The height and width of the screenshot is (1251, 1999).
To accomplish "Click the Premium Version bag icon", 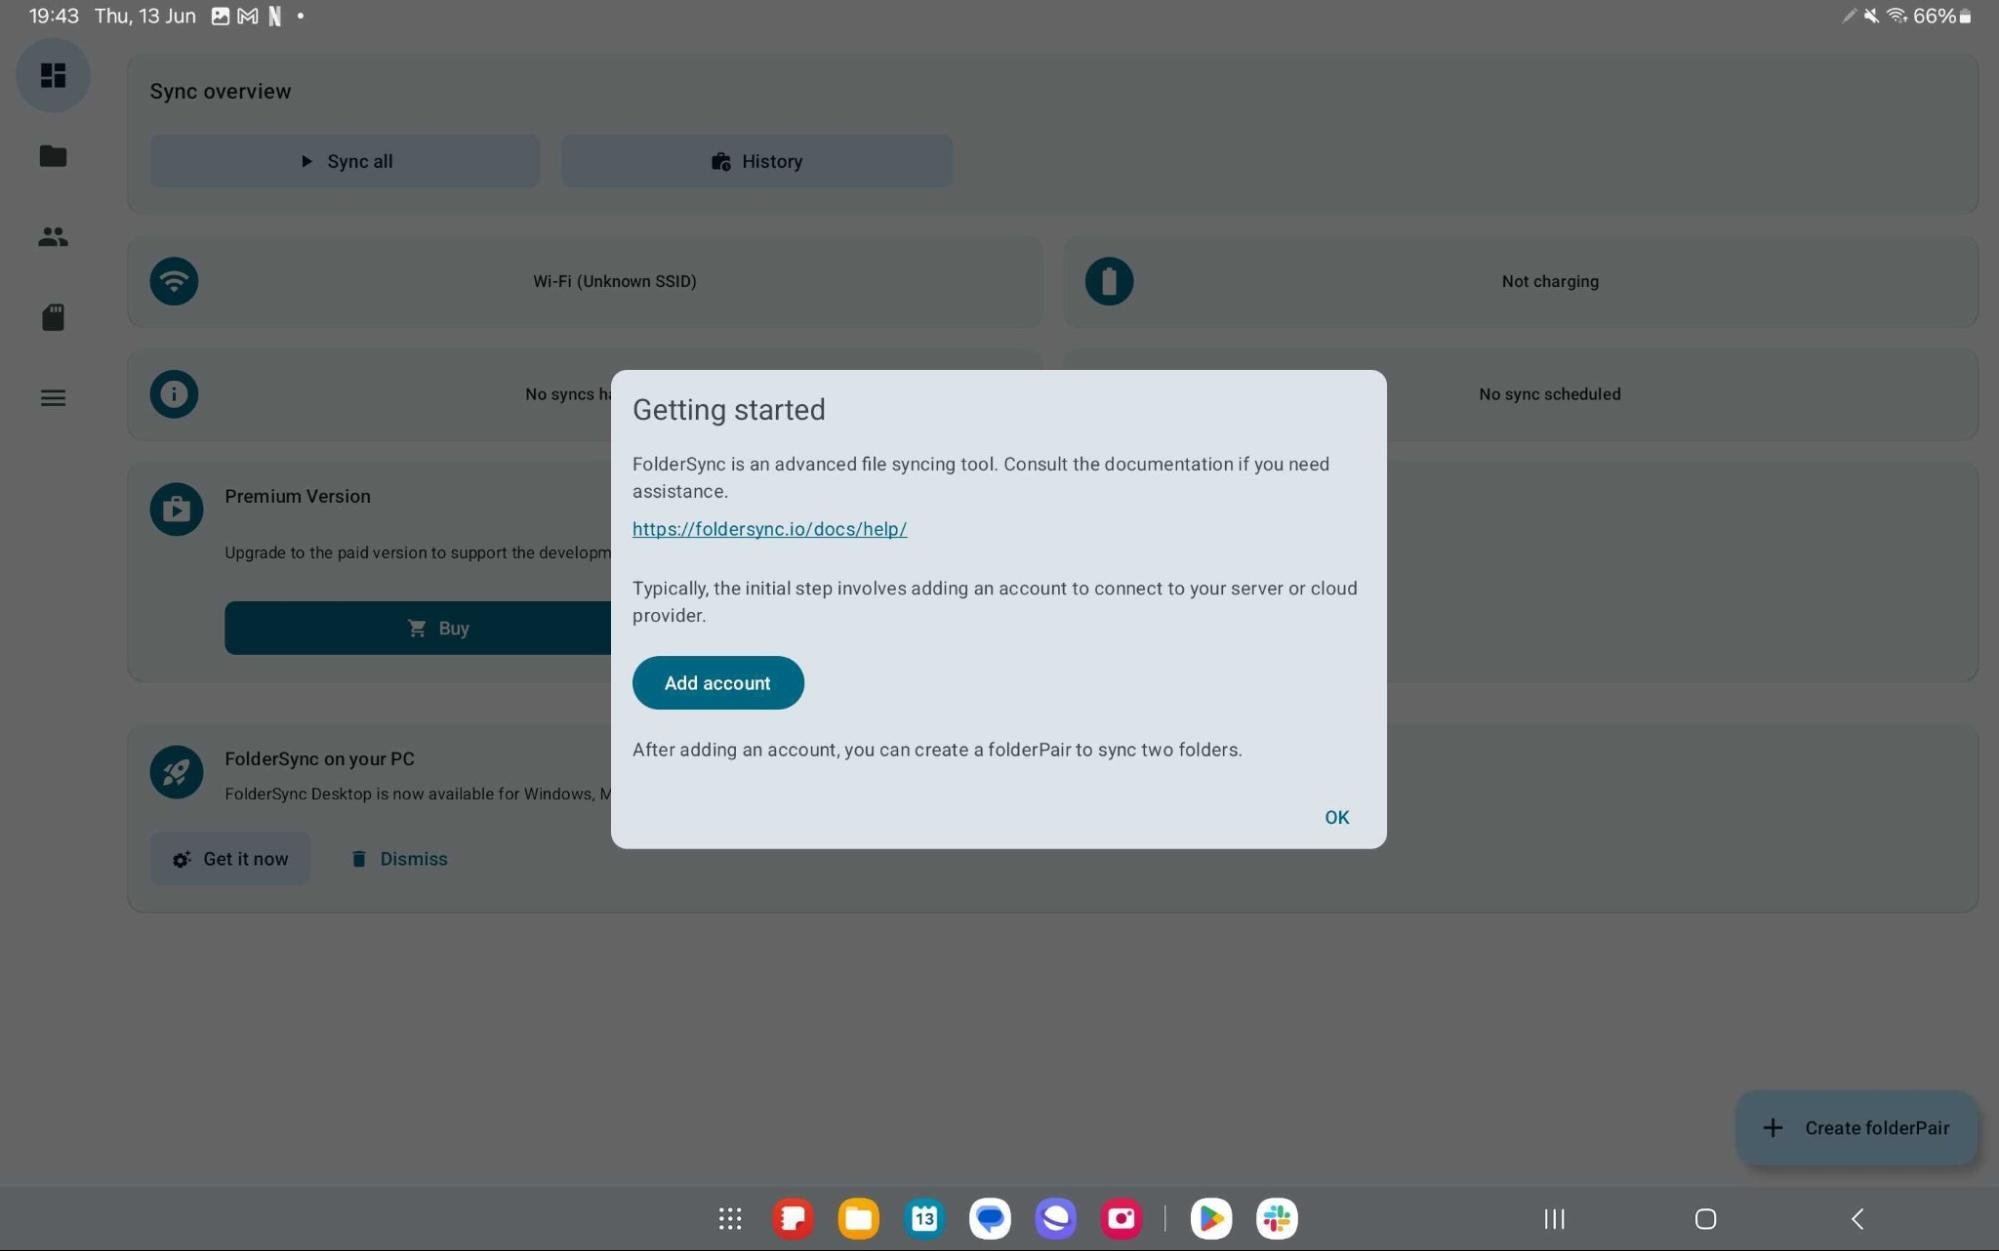I will pos(177,509).
